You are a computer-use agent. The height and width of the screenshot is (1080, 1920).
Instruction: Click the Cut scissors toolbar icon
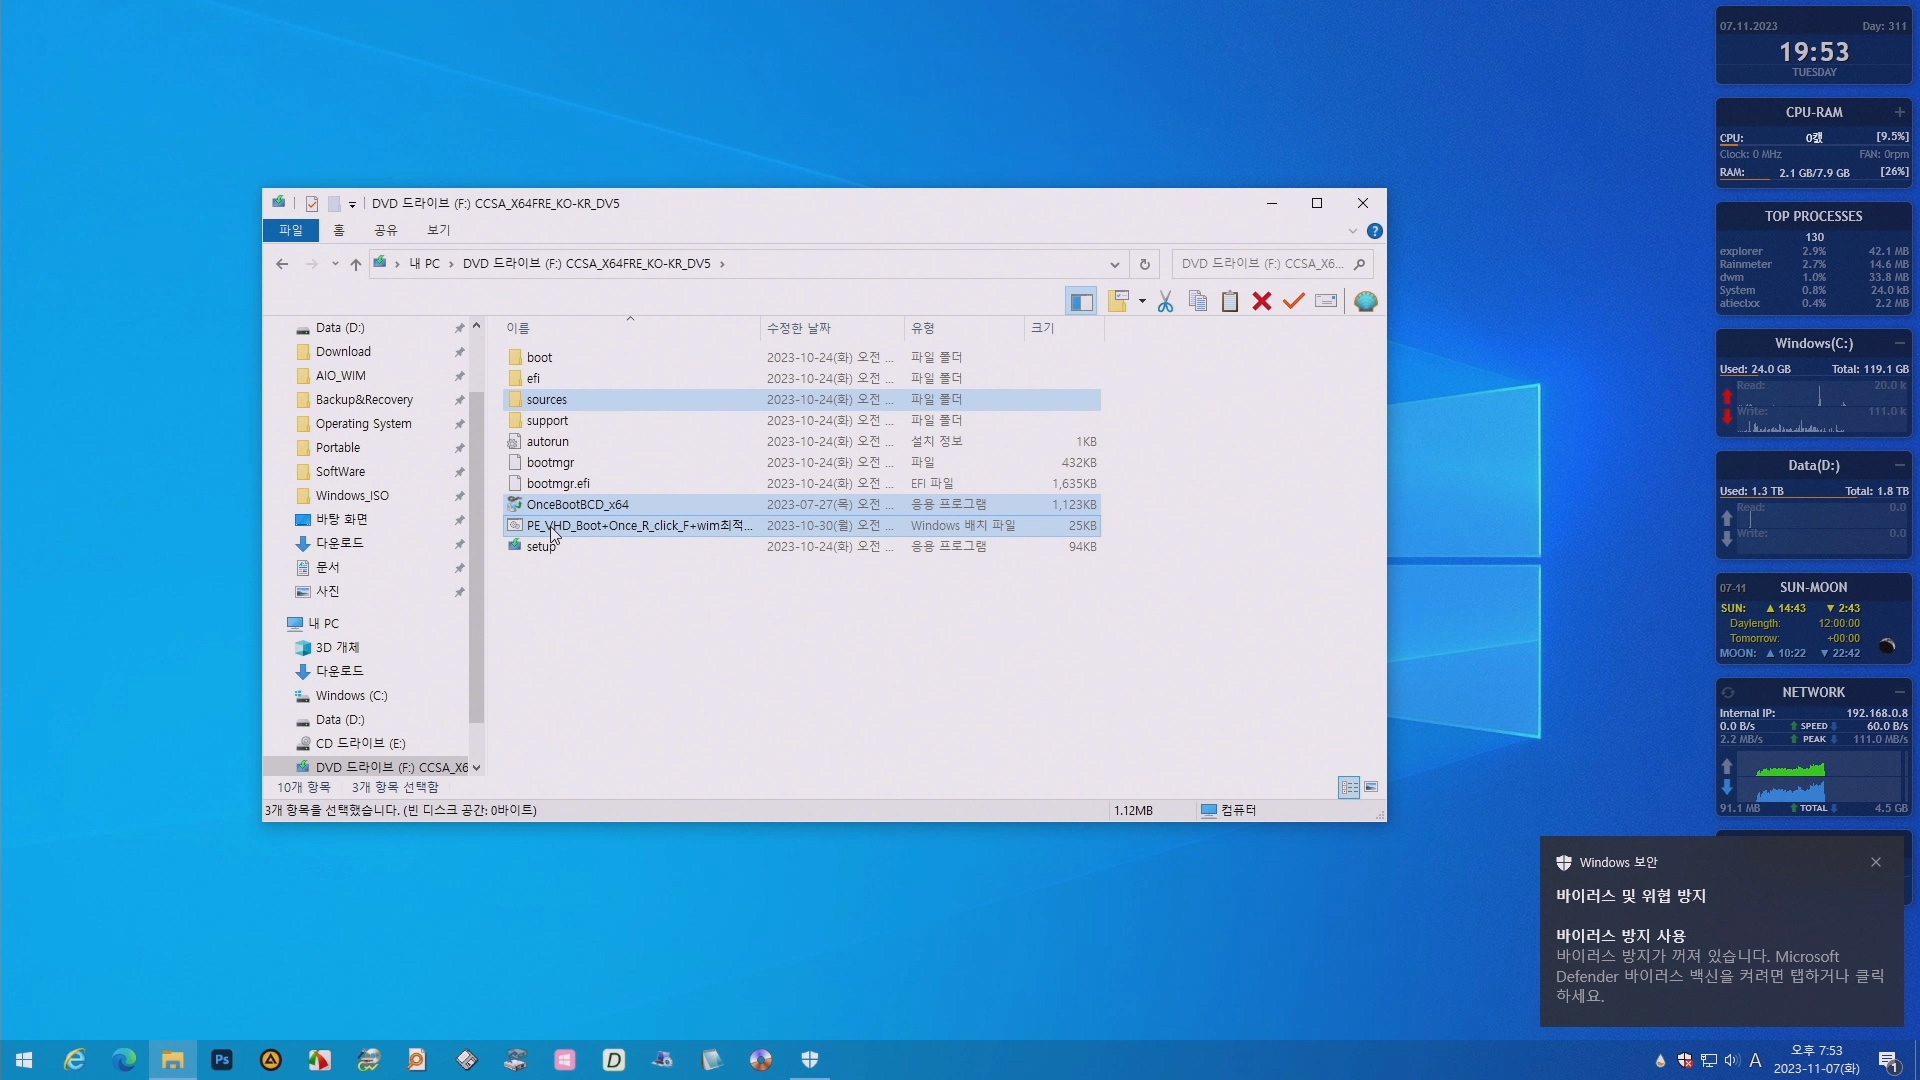pos(1165,302)
